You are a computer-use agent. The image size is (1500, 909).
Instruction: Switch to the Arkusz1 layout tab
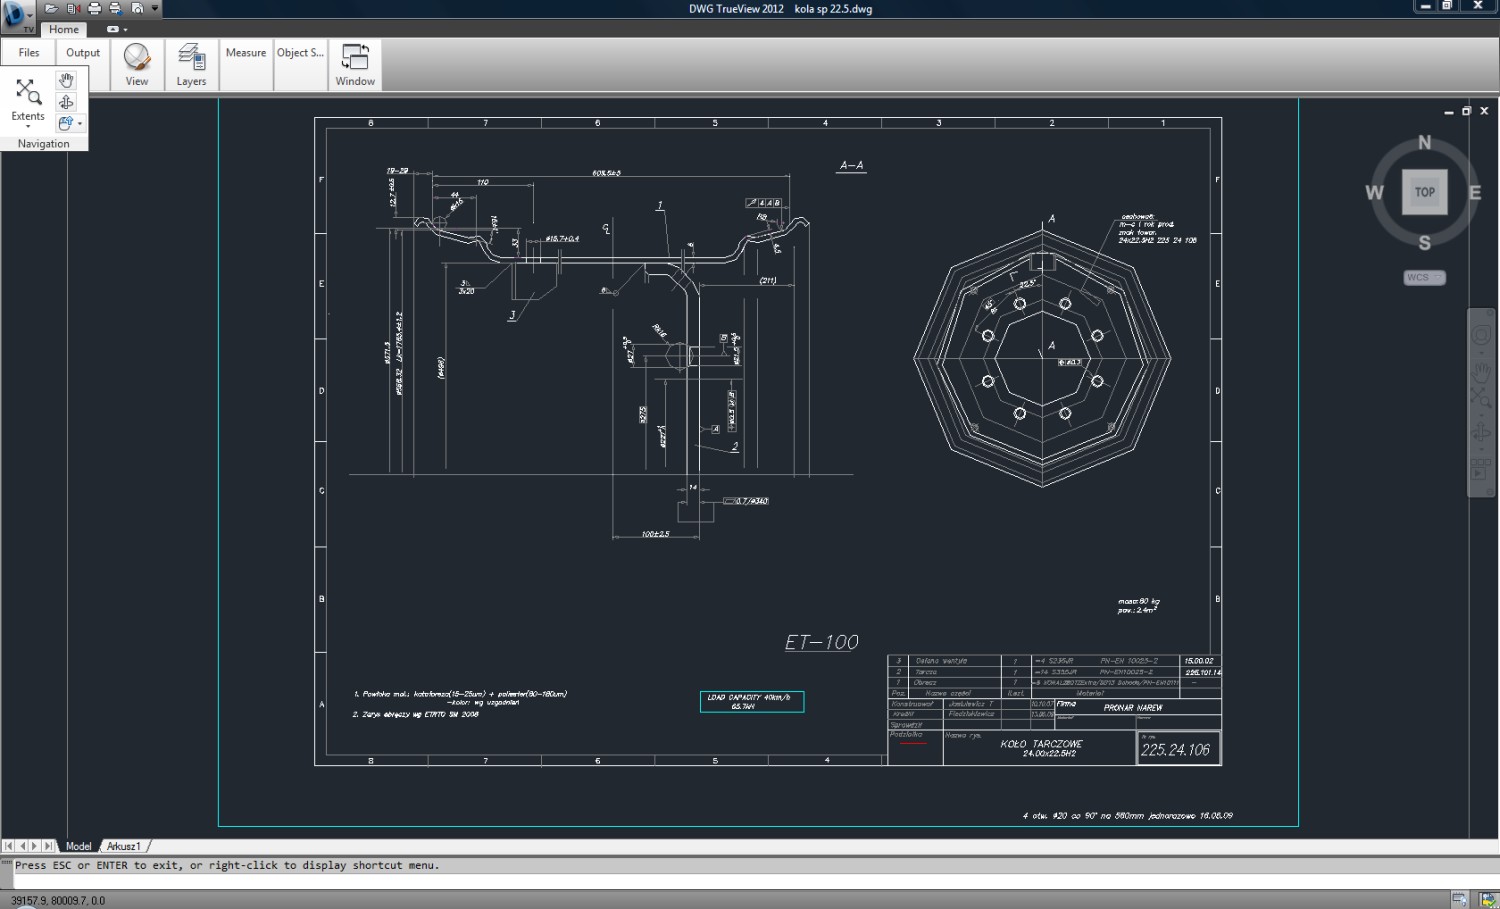click(124, 846)
